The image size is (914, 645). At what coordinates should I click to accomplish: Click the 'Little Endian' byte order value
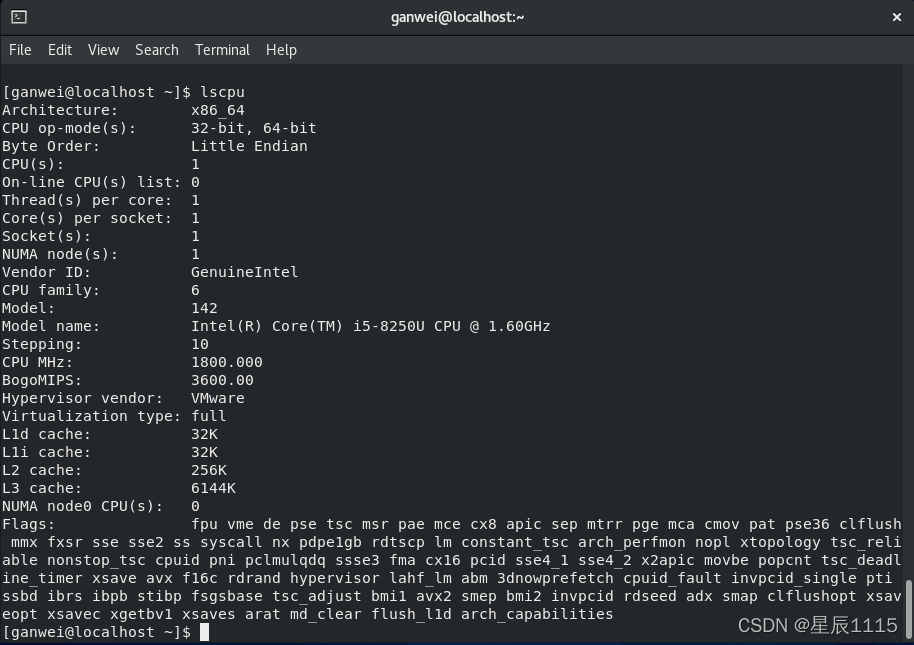coord(249,146)
